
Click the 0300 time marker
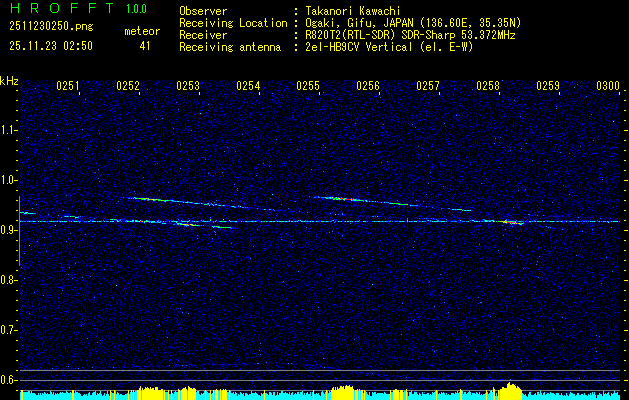click(608, 86)
